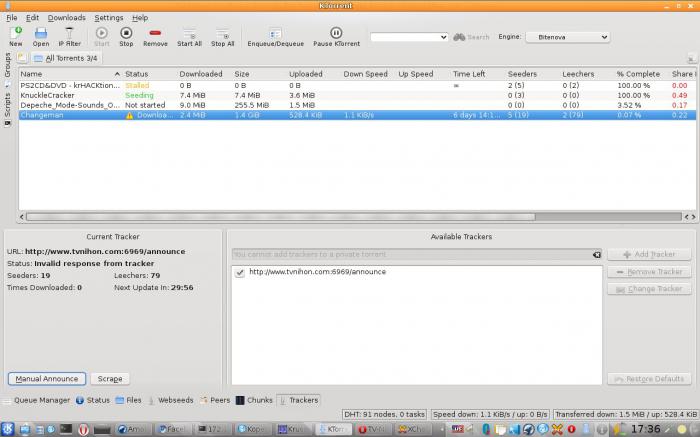700x437 pixels.
Task: Click the clock showing 17:36
Action: (x=646, y=429)
